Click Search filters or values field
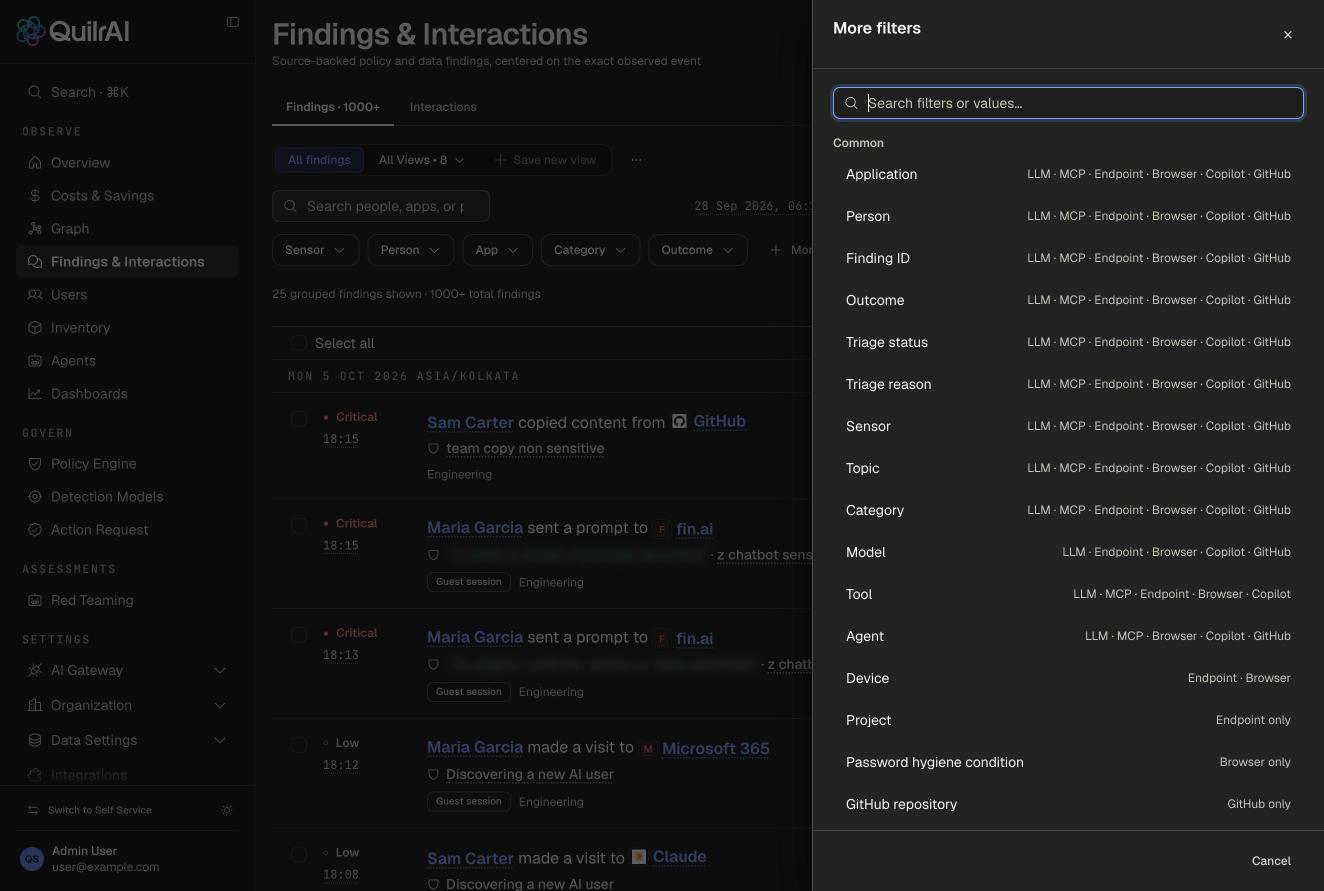 coord(1068,103)
